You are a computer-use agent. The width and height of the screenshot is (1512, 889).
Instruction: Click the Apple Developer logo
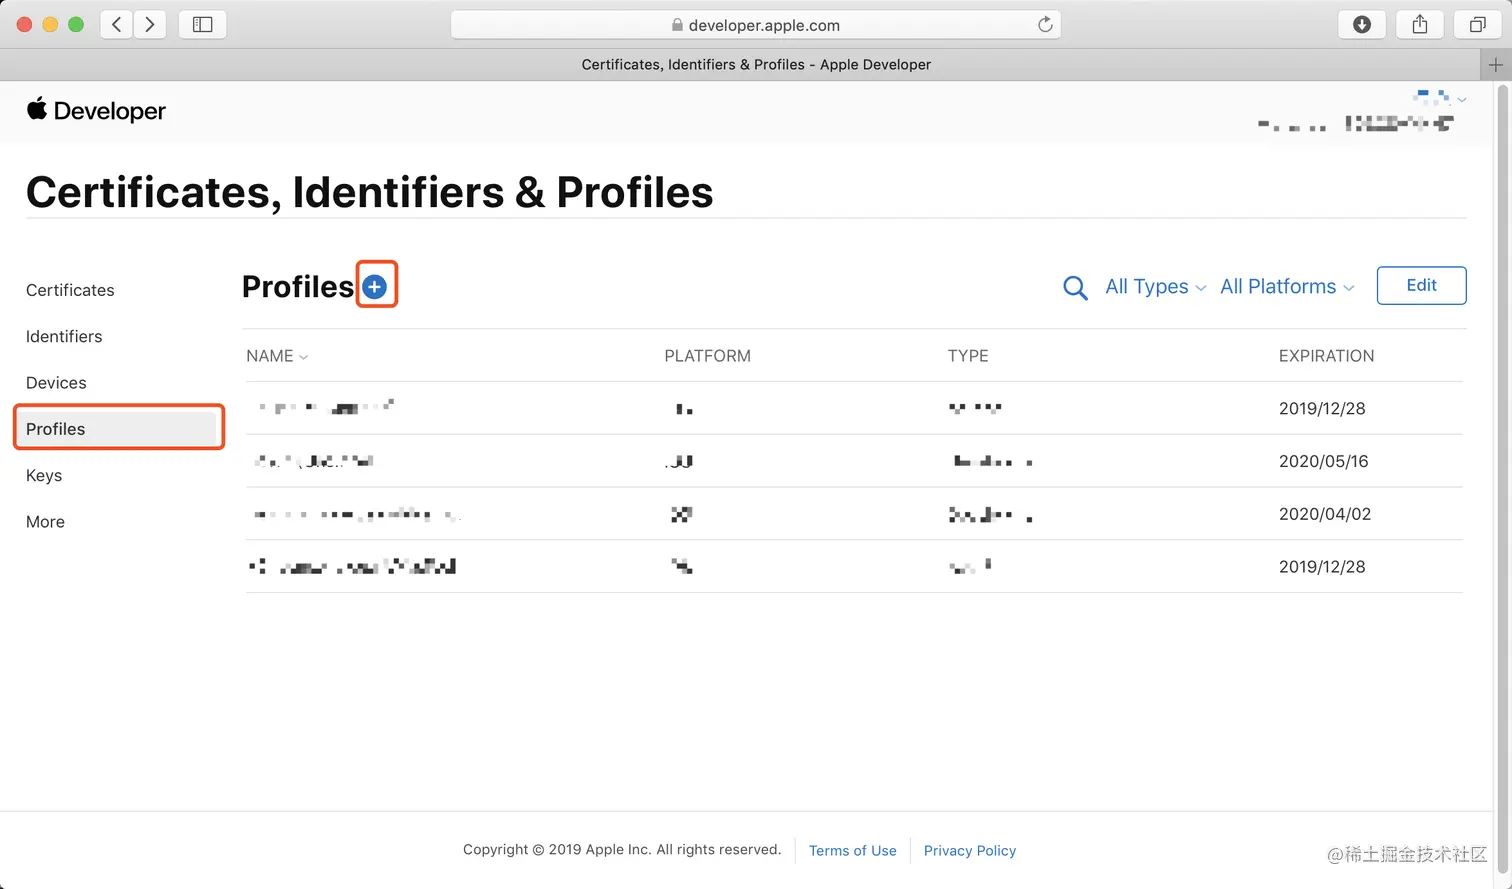[96, 110]
